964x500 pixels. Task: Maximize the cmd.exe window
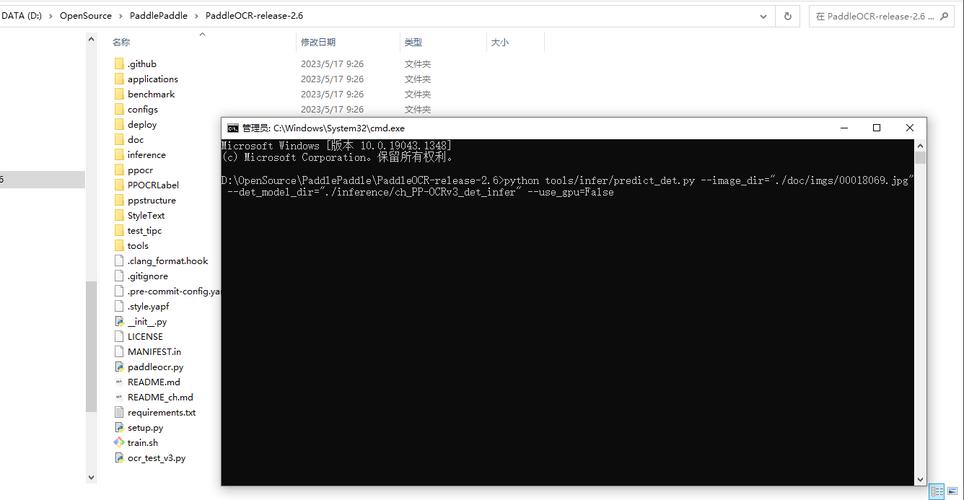[877, 128]
